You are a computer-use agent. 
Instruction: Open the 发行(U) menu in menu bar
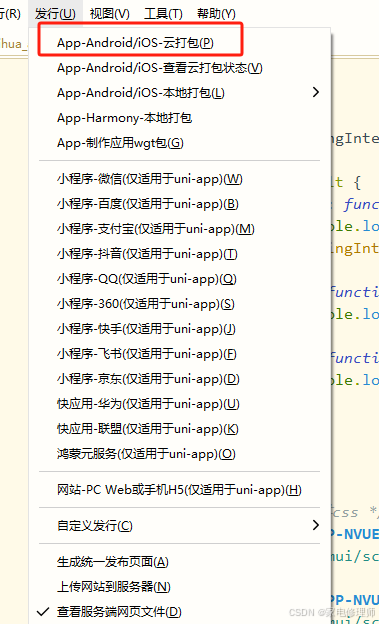(55, 14)
